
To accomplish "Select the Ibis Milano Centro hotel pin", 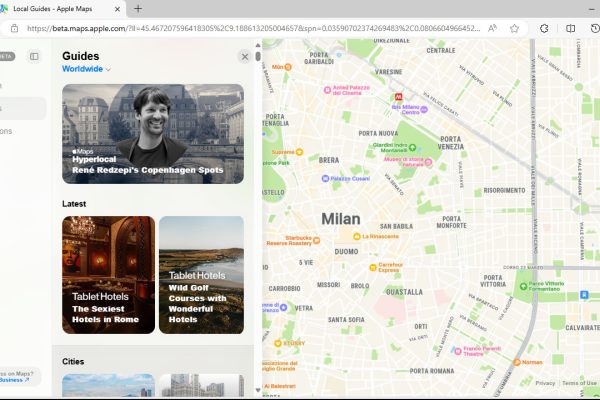I will click(x=424, y=109).
